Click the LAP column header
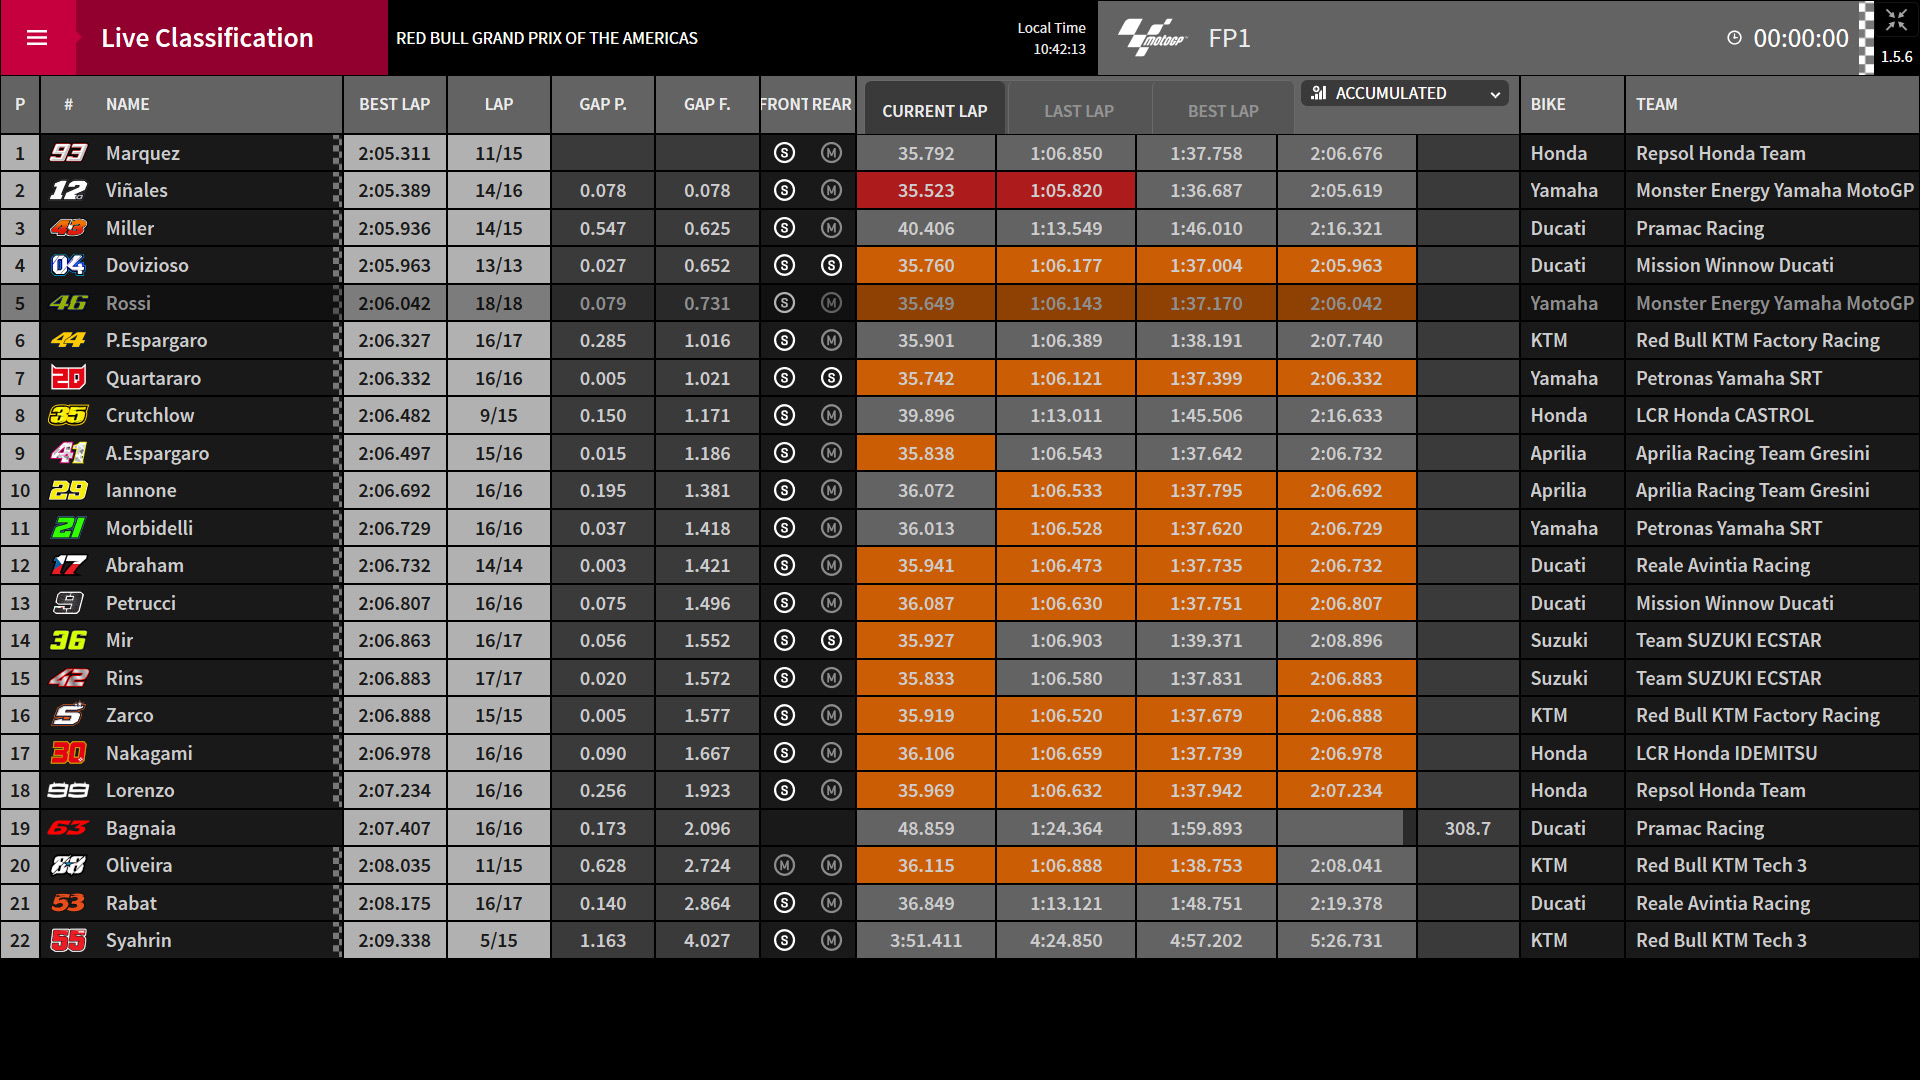 [x=498, y=104]
